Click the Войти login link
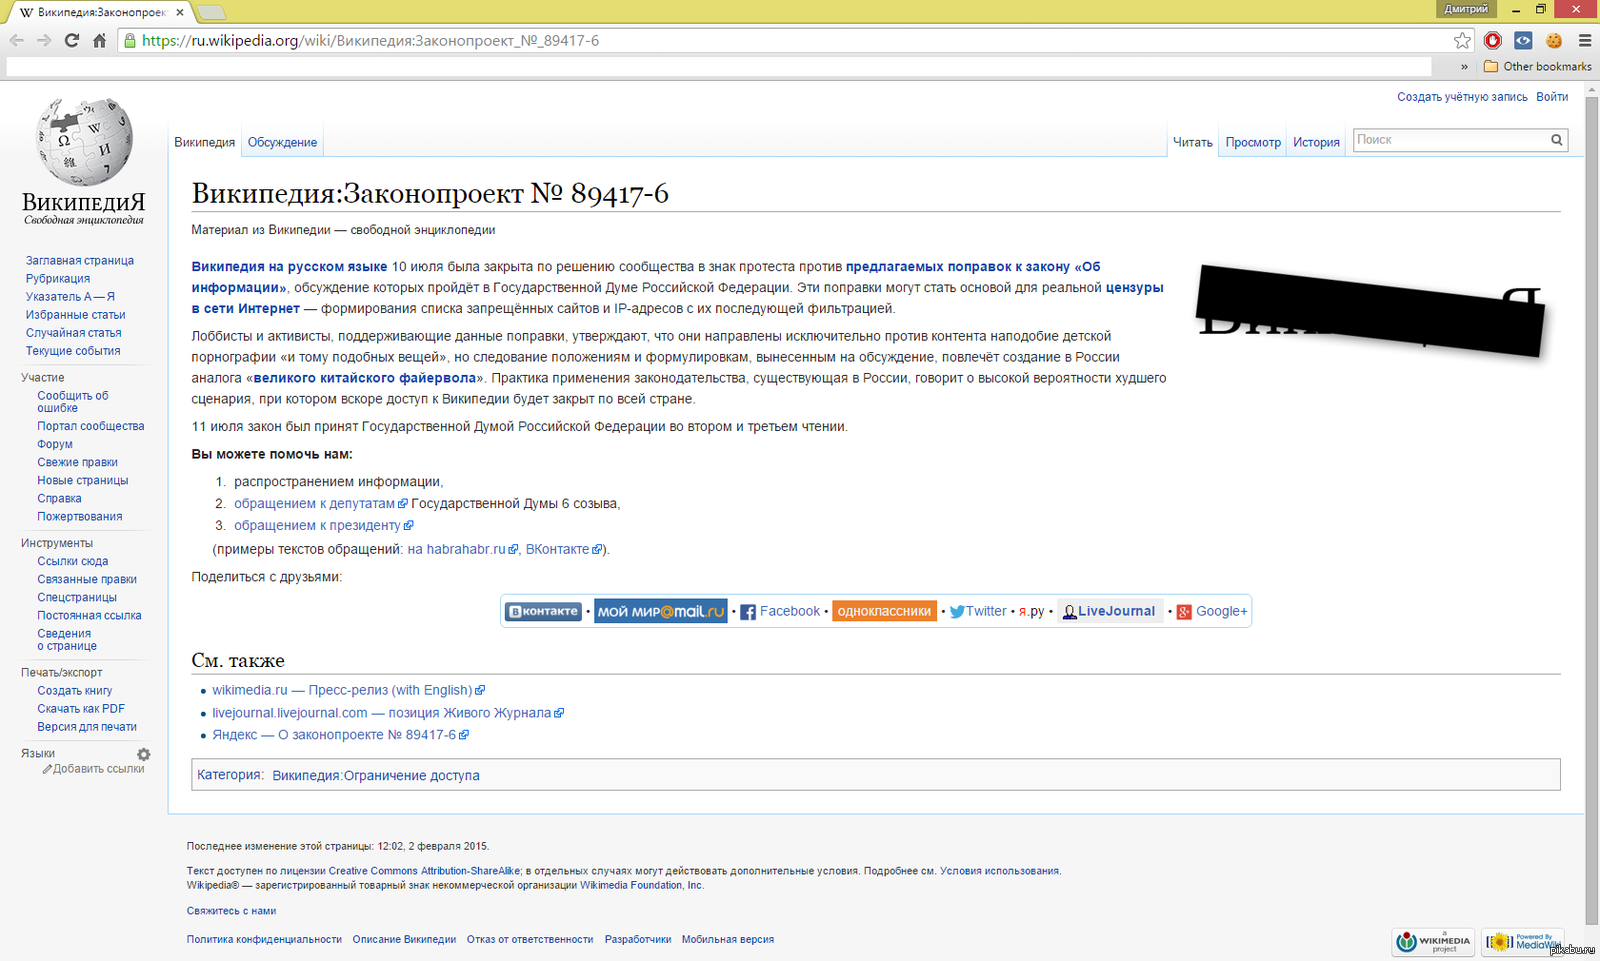The width and height of the screenshot is (1600, 961). [1552, 97]
